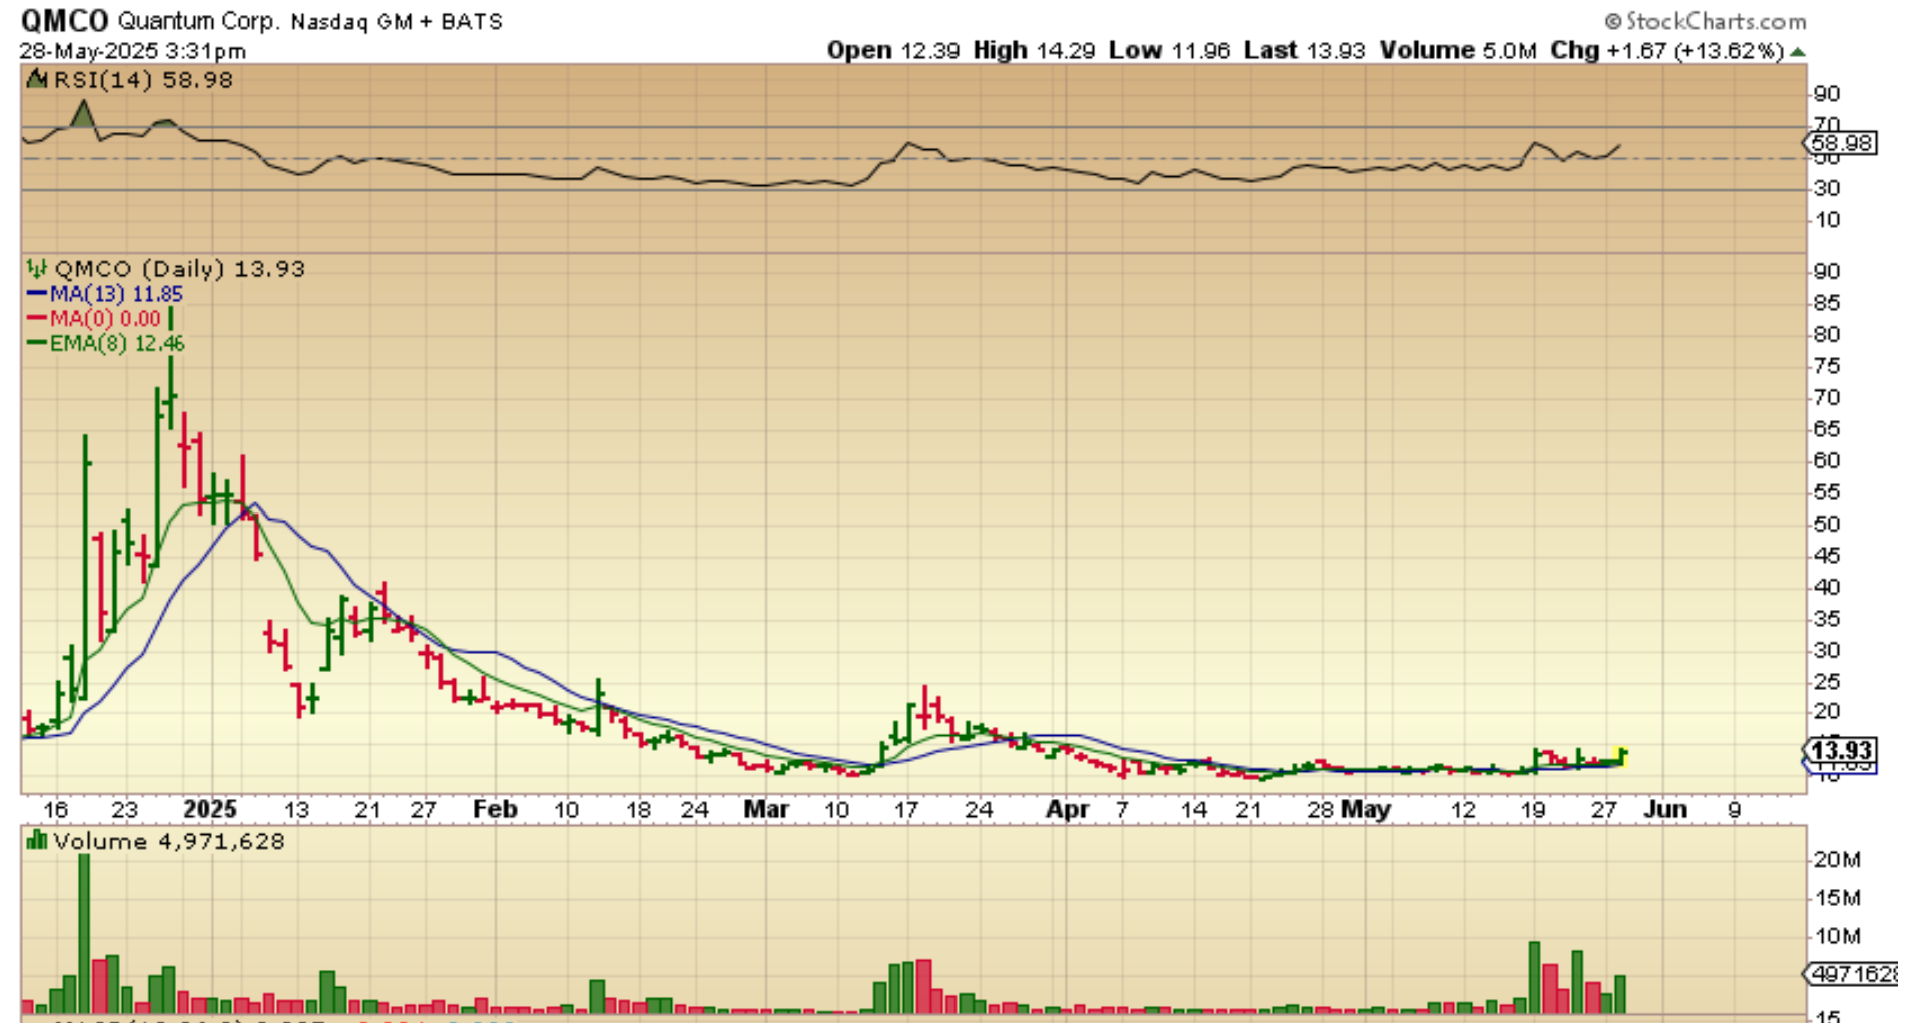Click the red MA(0) legend line
The width and height of the screenshot is (1905, 1023).
click(37, 319)
